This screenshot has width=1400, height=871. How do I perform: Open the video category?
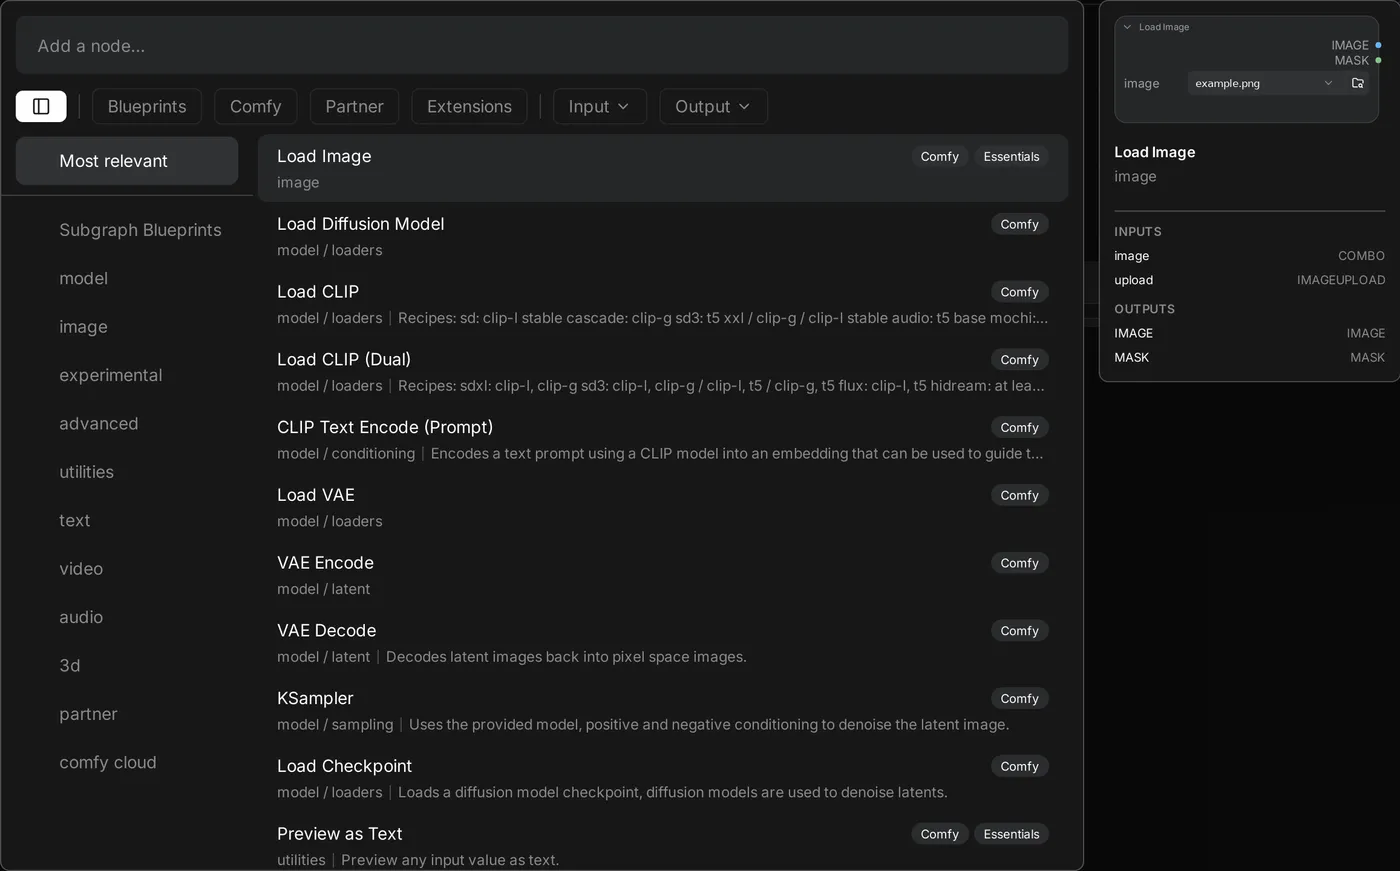point(81,569)
